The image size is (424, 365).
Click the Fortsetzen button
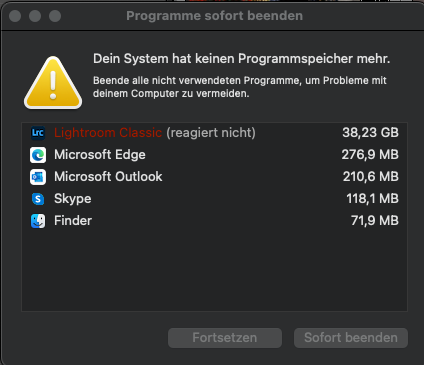click(225, 338)
